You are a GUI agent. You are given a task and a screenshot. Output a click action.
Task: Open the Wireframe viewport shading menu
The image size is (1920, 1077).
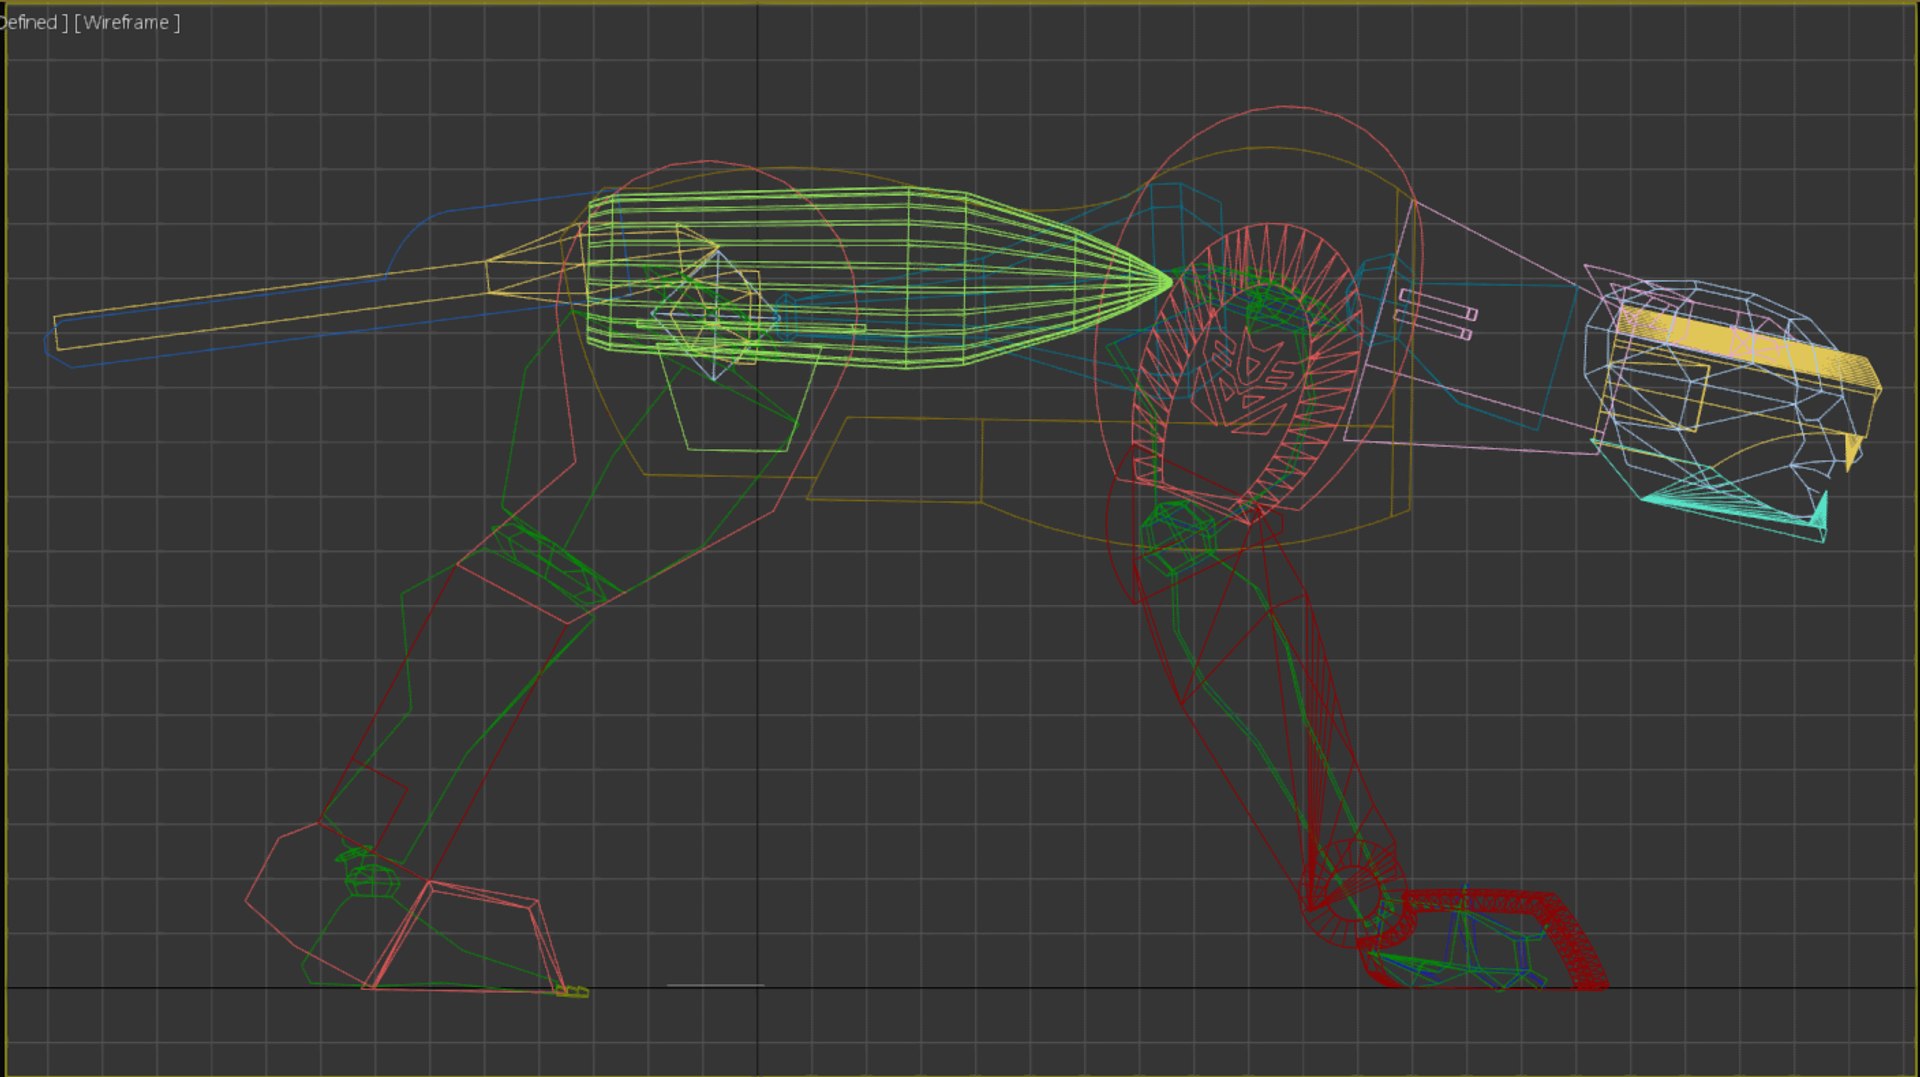[x=127, y=22]
